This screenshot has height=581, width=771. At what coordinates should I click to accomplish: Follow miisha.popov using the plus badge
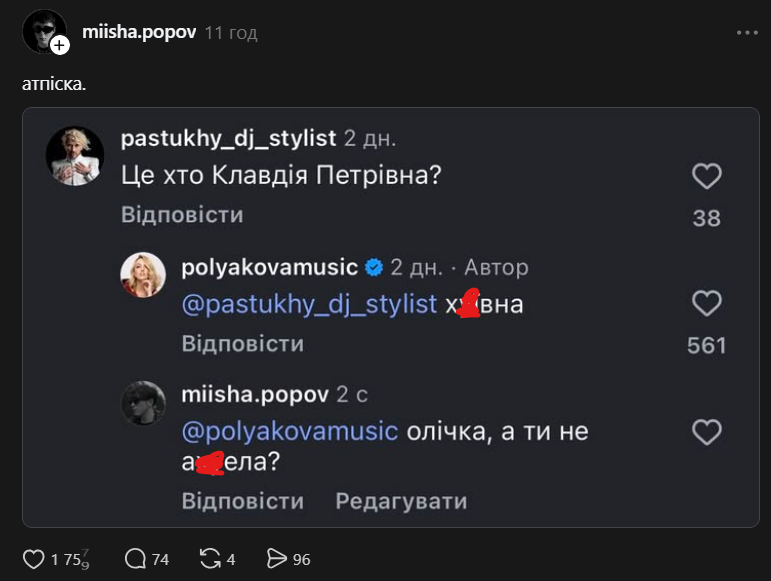[60, 45]
